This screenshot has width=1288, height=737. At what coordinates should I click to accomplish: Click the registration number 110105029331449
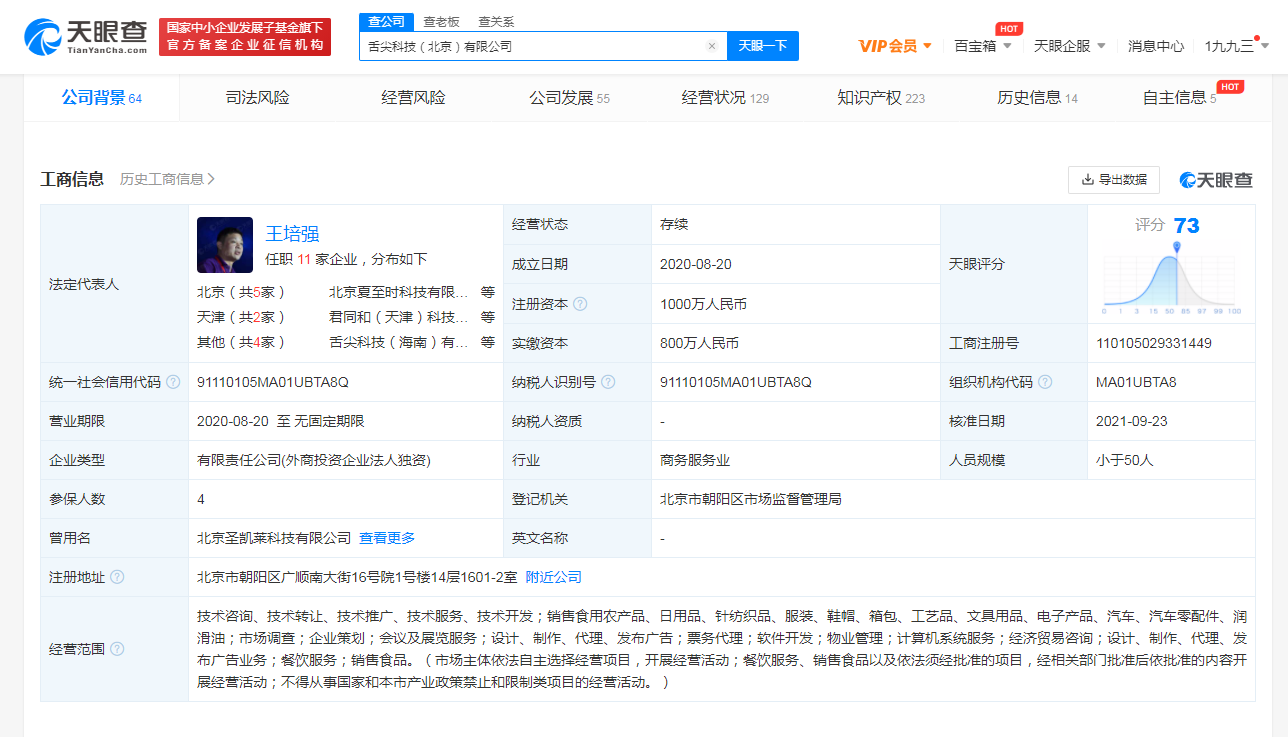tap(1153, 343)
